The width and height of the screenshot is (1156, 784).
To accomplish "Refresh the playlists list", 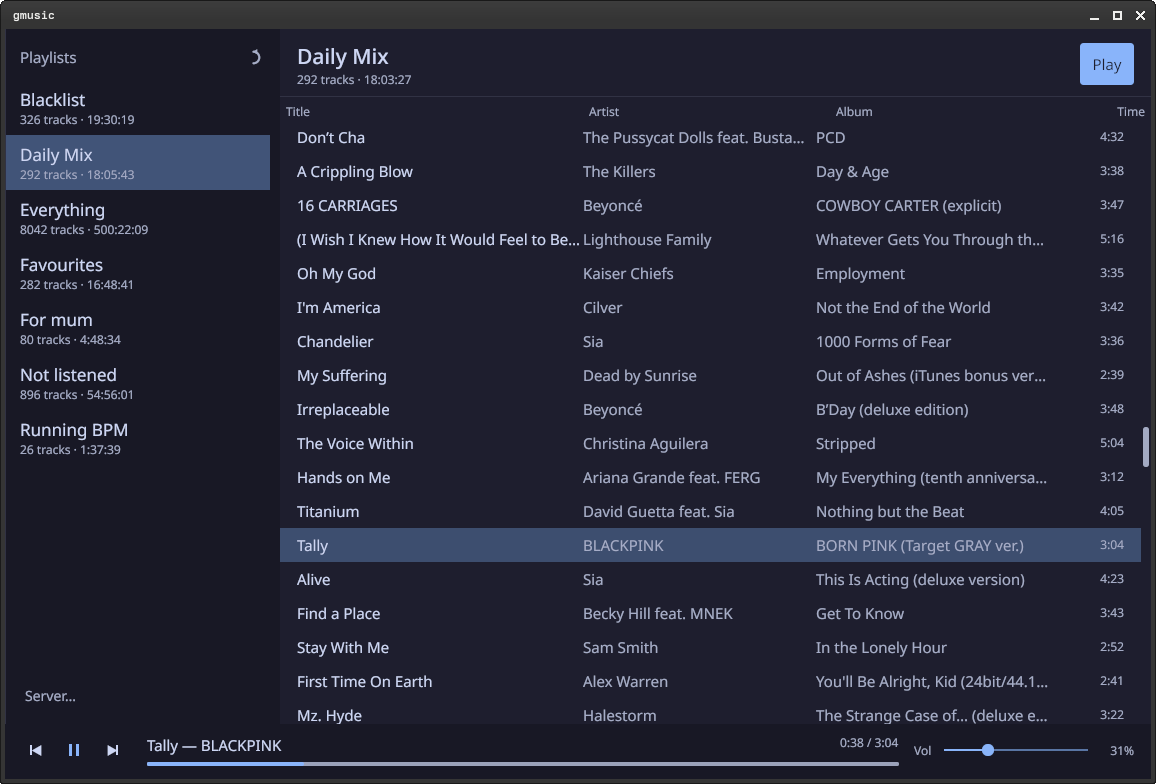I will pyautogui.click(x=255, y=58).
